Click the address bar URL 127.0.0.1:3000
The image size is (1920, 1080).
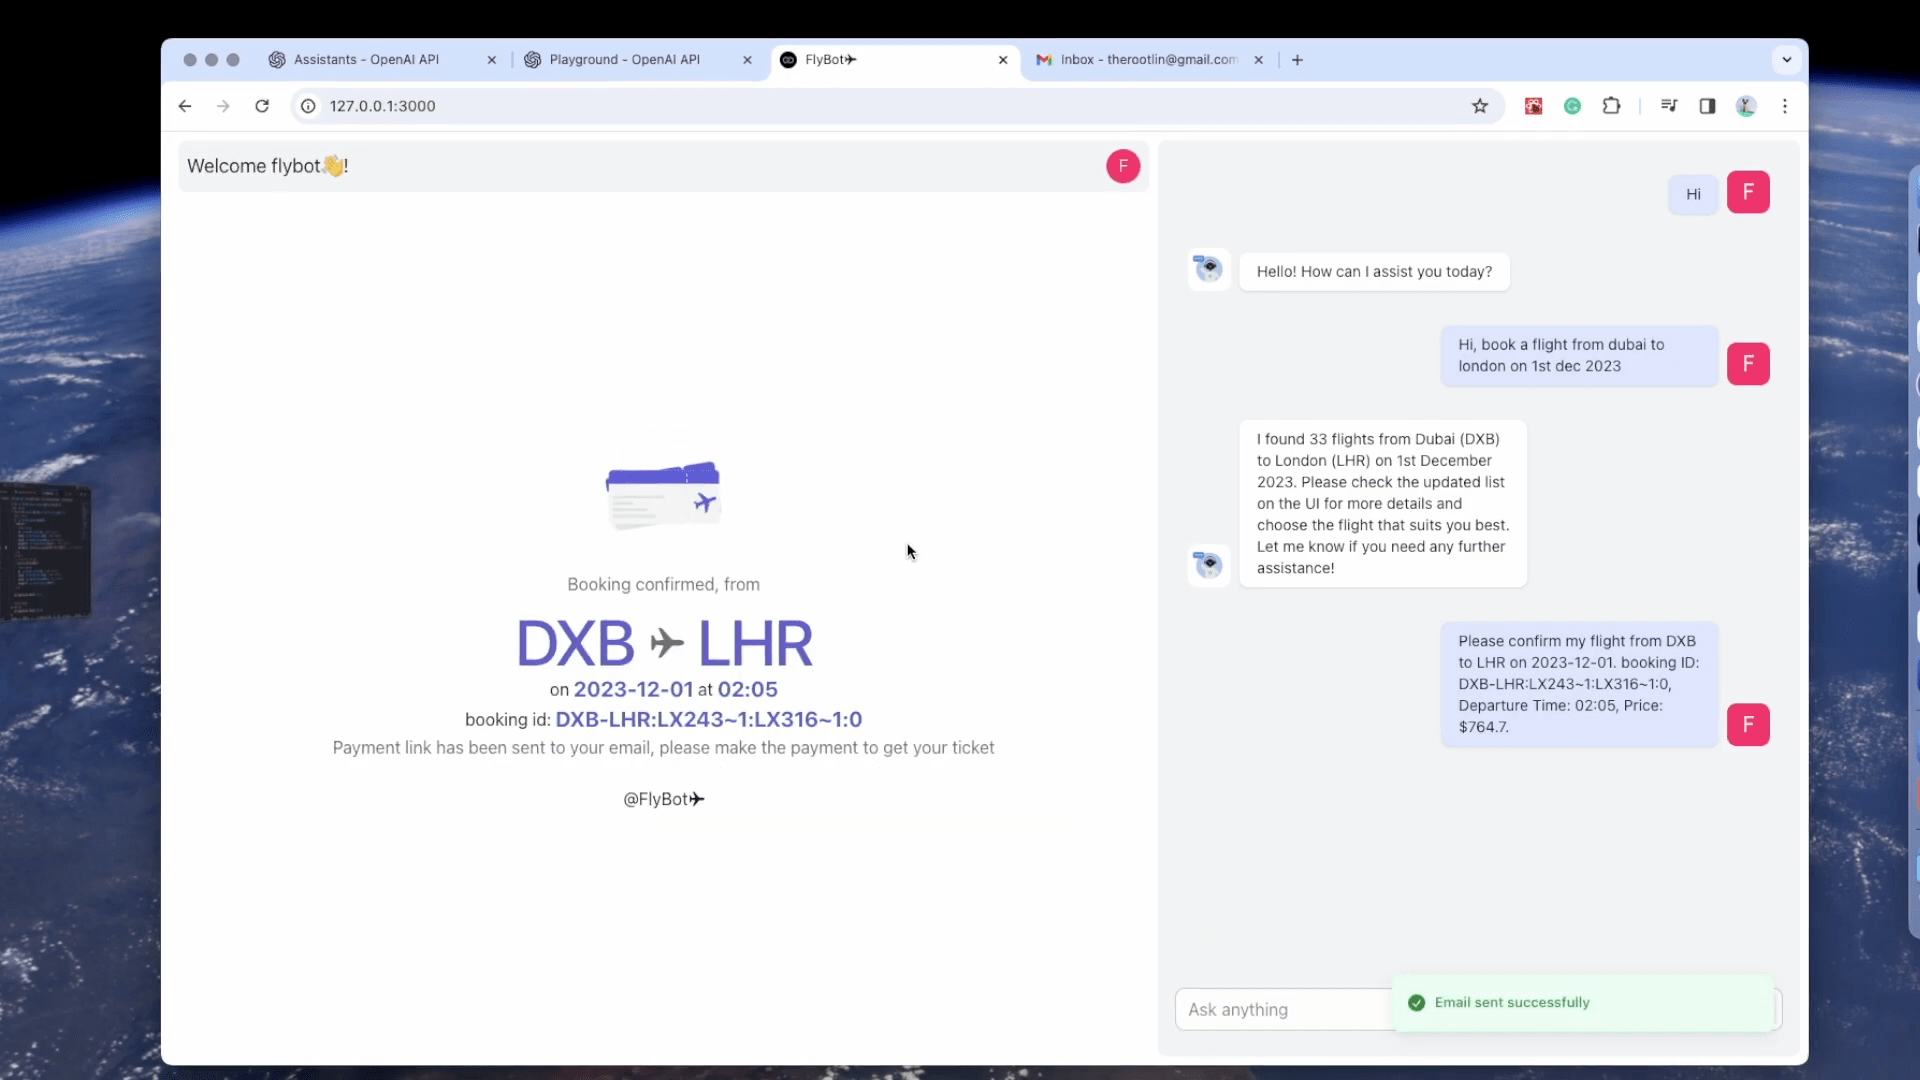coord(383,106)
